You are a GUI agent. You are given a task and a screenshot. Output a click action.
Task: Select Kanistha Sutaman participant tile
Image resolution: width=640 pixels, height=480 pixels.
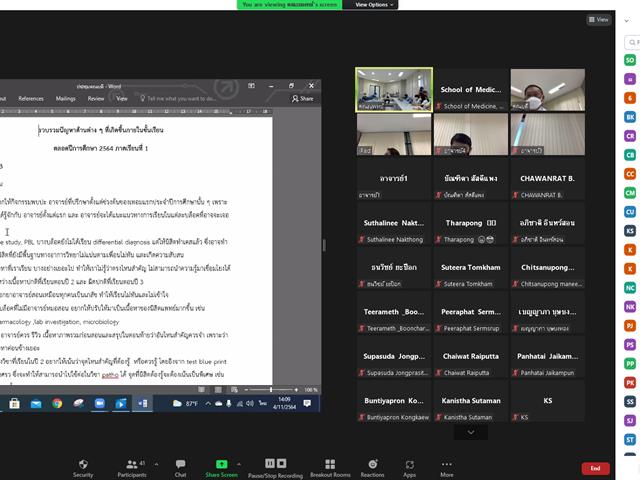(x=471, y=401)
